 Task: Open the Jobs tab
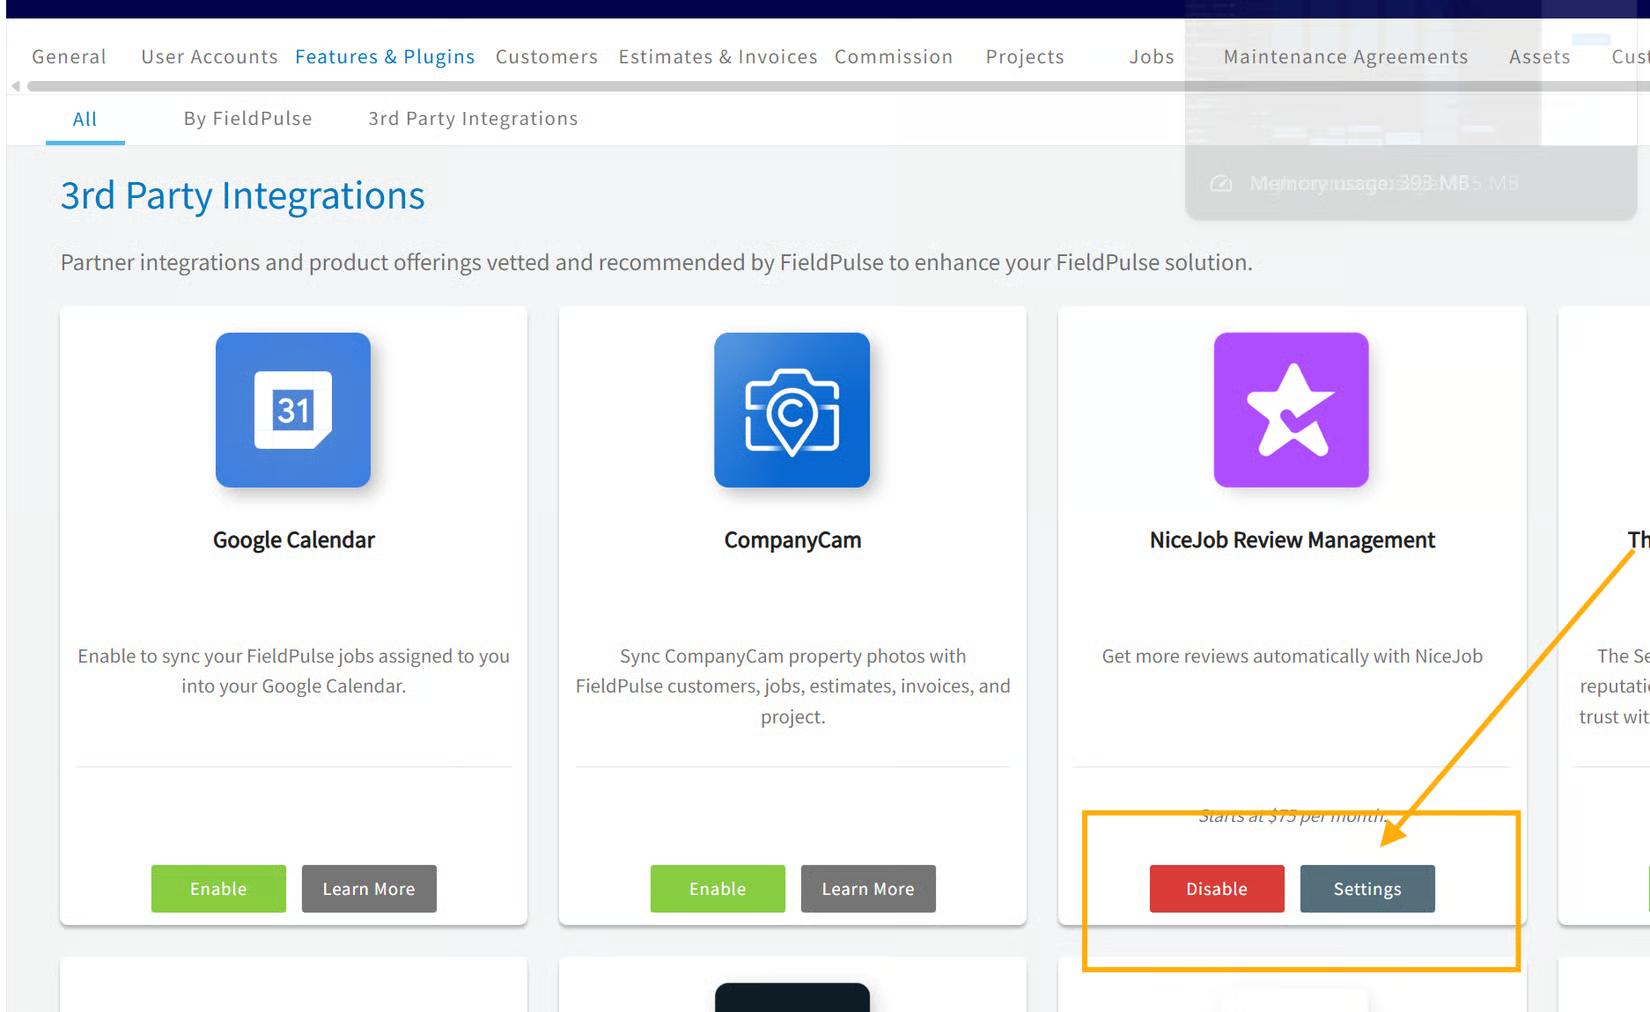[x=1152, y=57]
